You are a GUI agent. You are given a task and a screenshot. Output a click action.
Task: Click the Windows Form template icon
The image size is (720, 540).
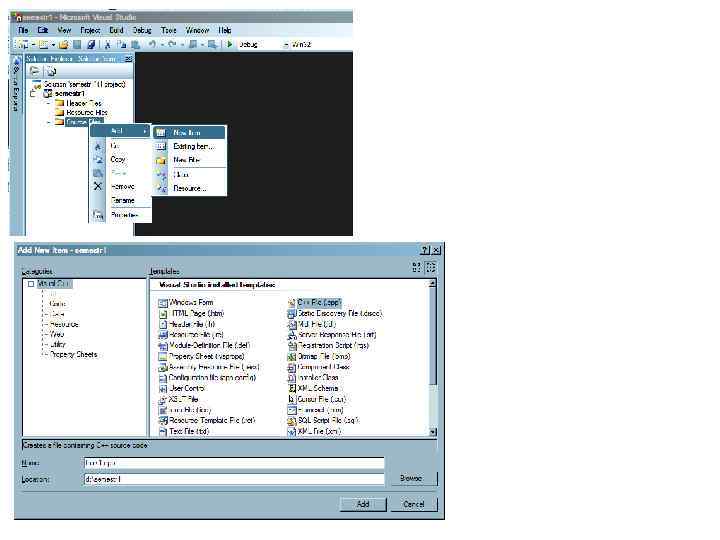[x=163, y=303]
